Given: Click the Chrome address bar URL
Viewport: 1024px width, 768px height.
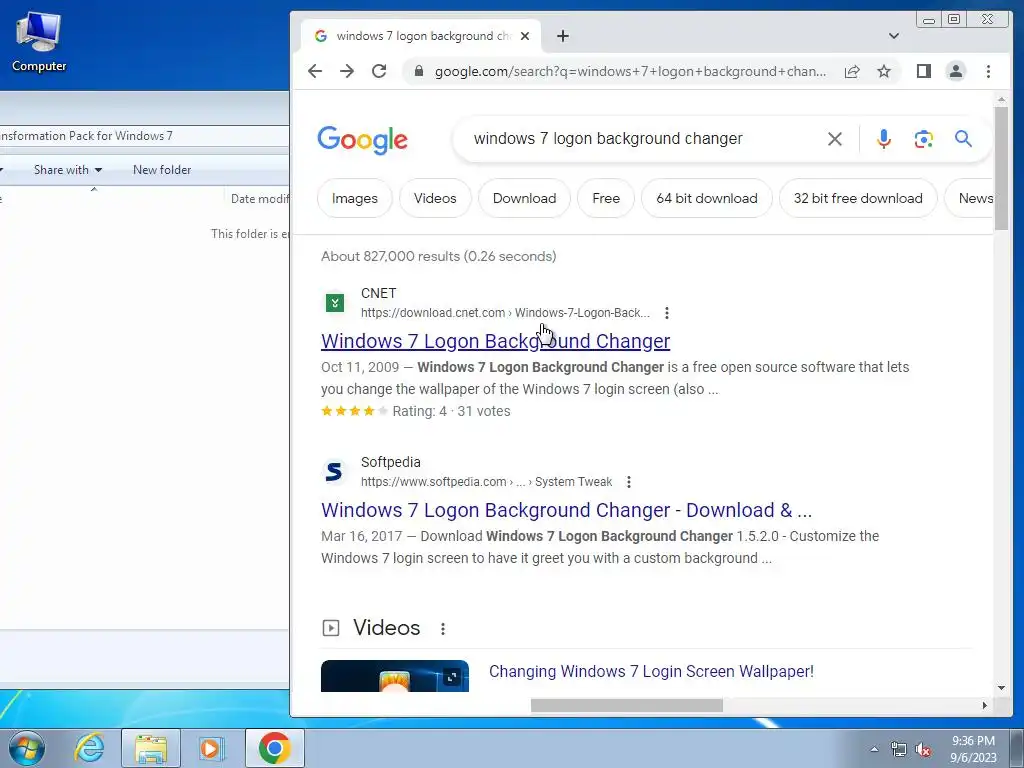Looking at the screenshot, I should (630, 71).
